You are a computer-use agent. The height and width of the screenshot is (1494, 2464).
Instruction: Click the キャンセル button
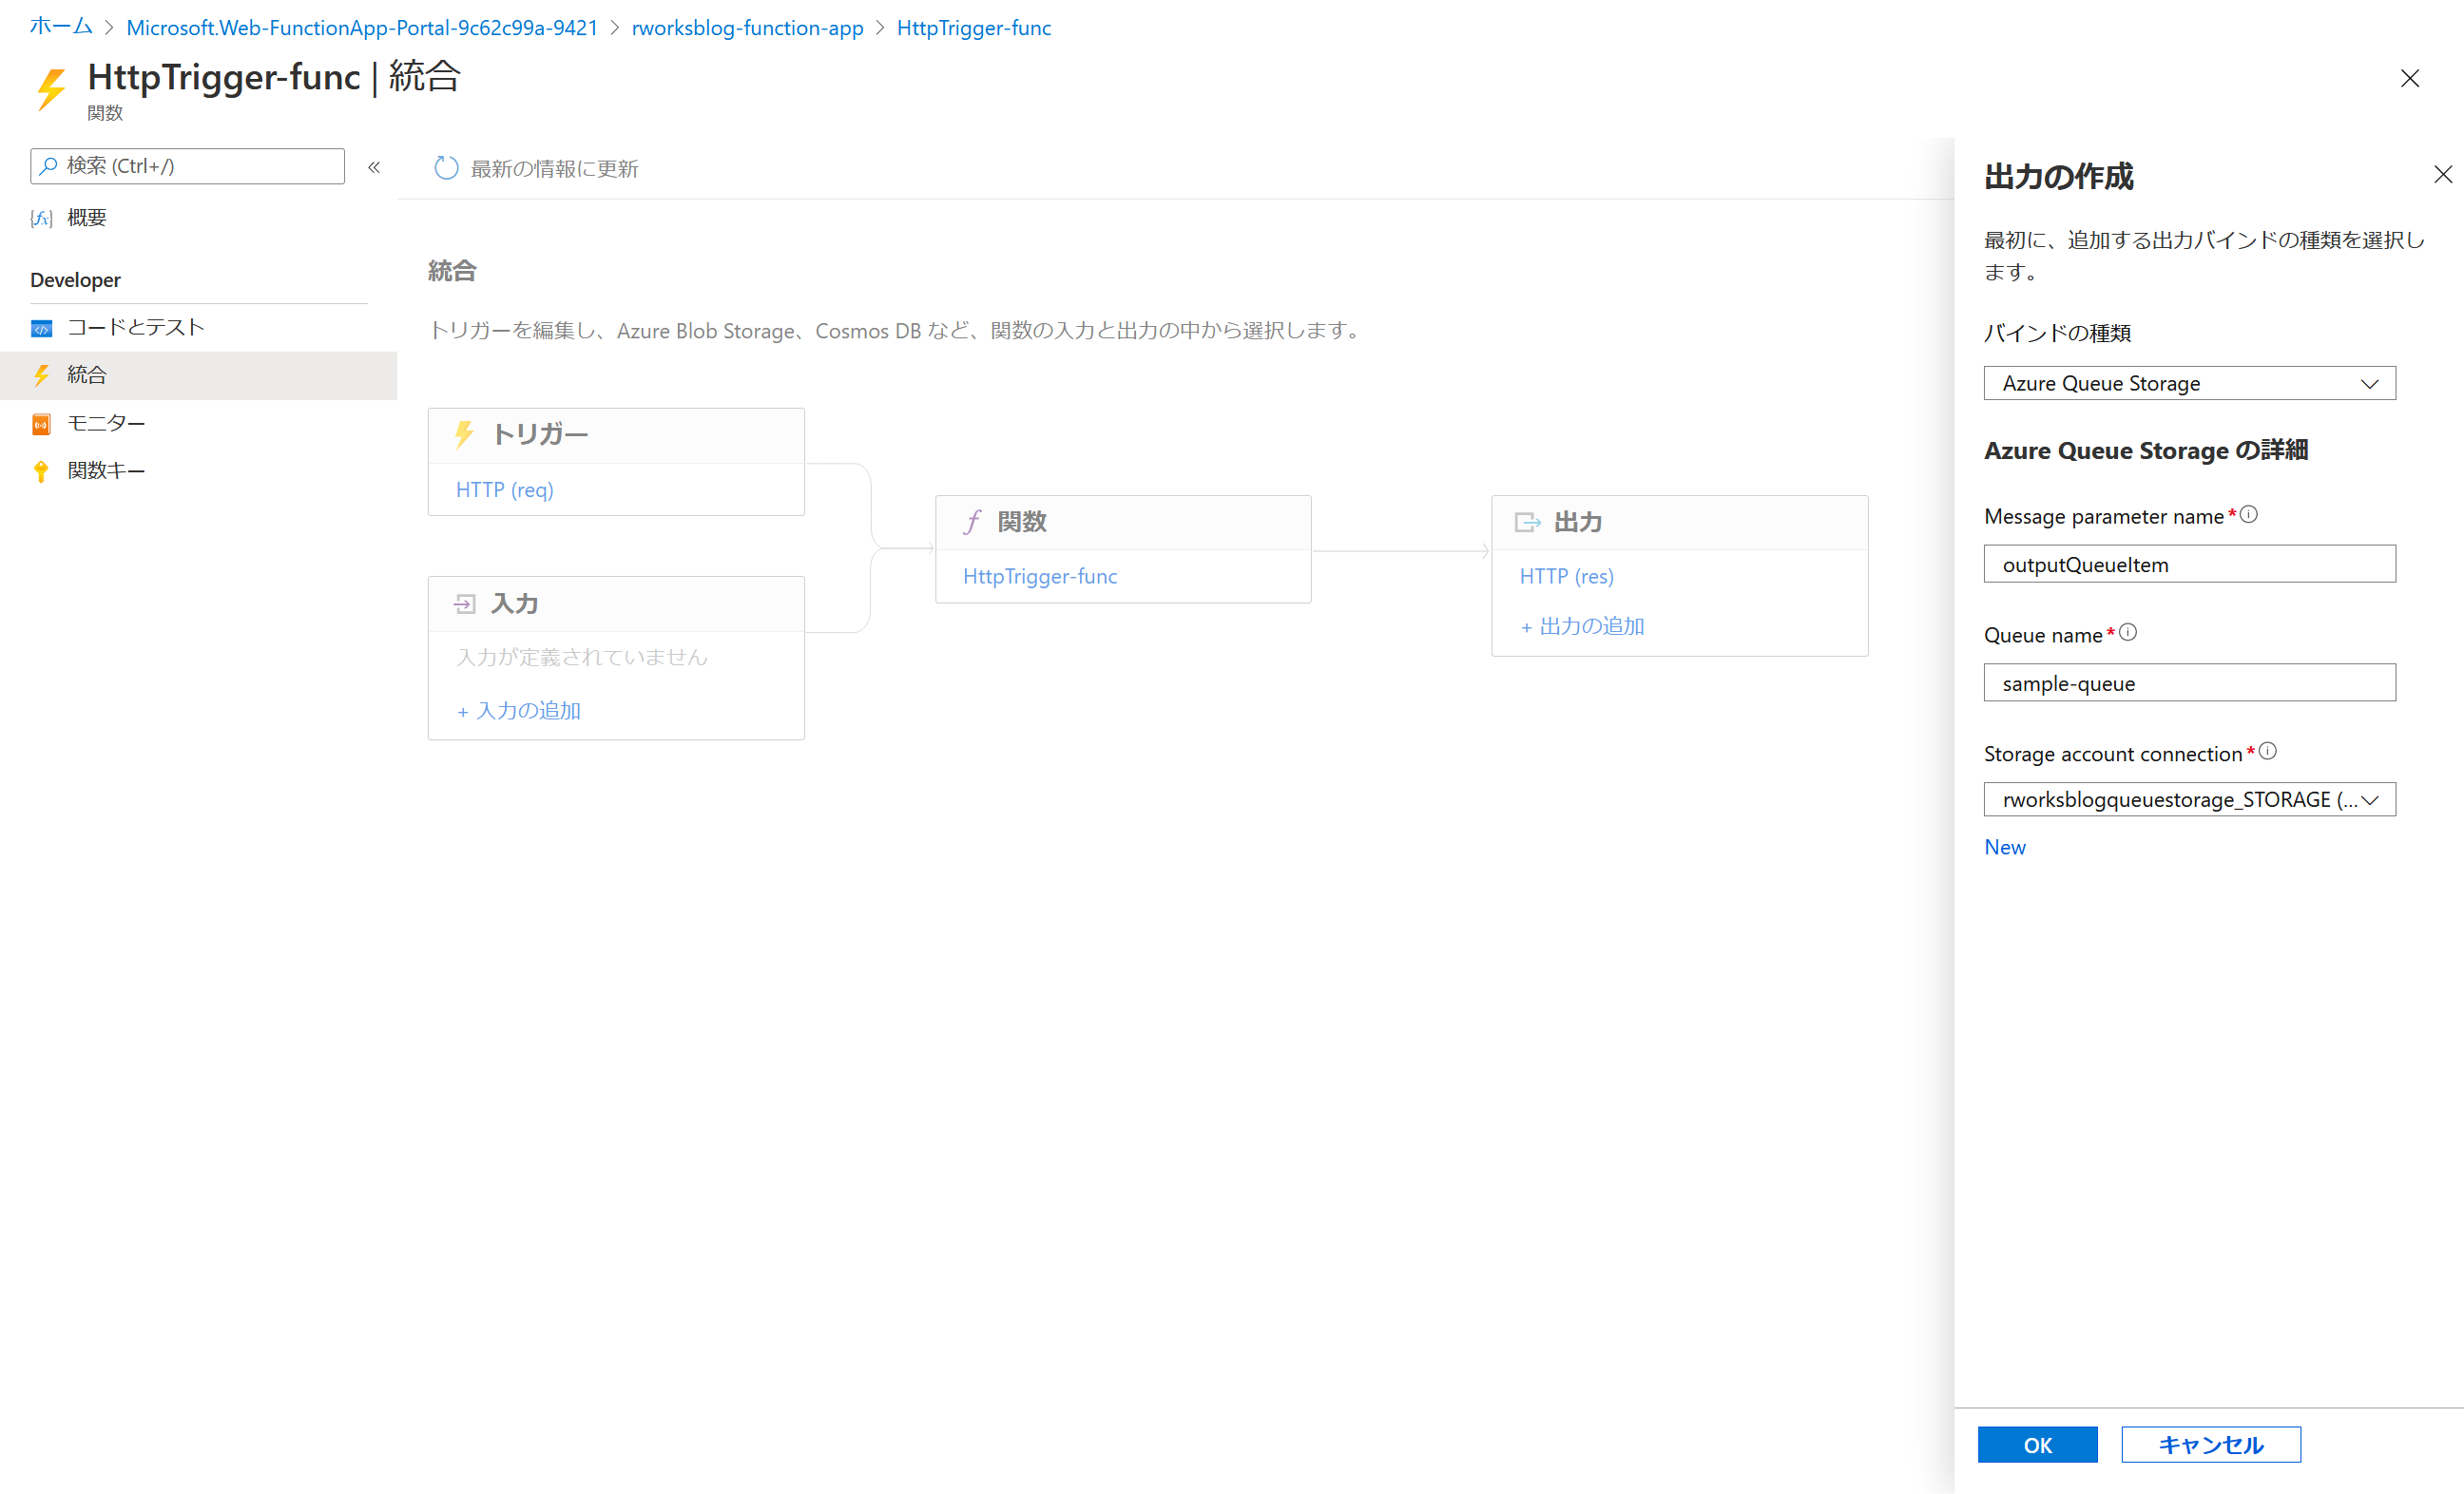(x=2210, y=1444)
